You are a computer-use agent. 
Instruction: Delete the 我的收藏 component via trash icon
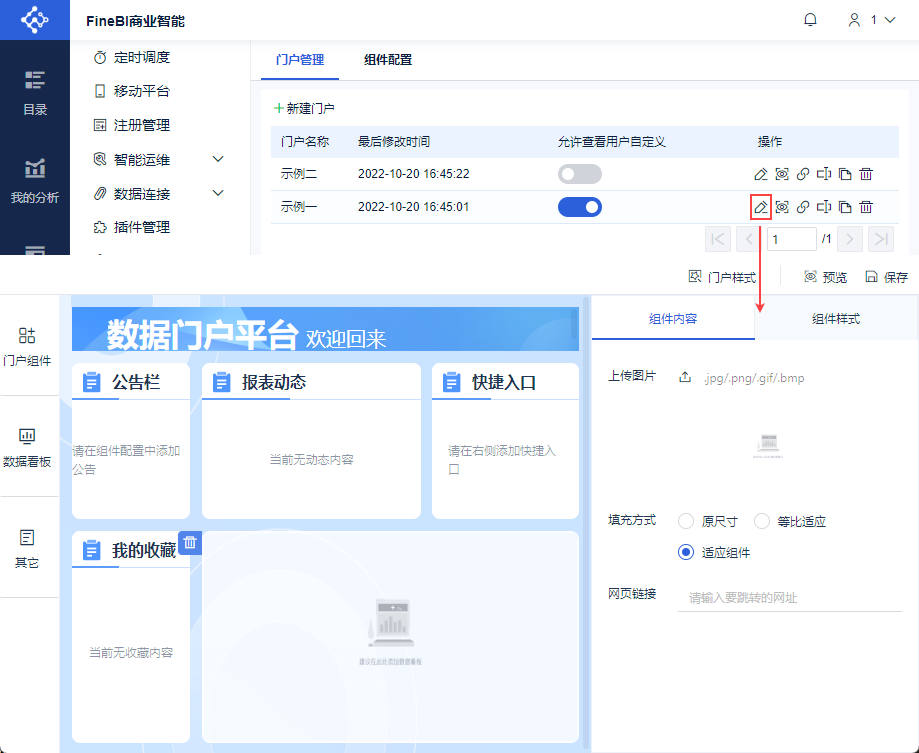tap(190, 543)
